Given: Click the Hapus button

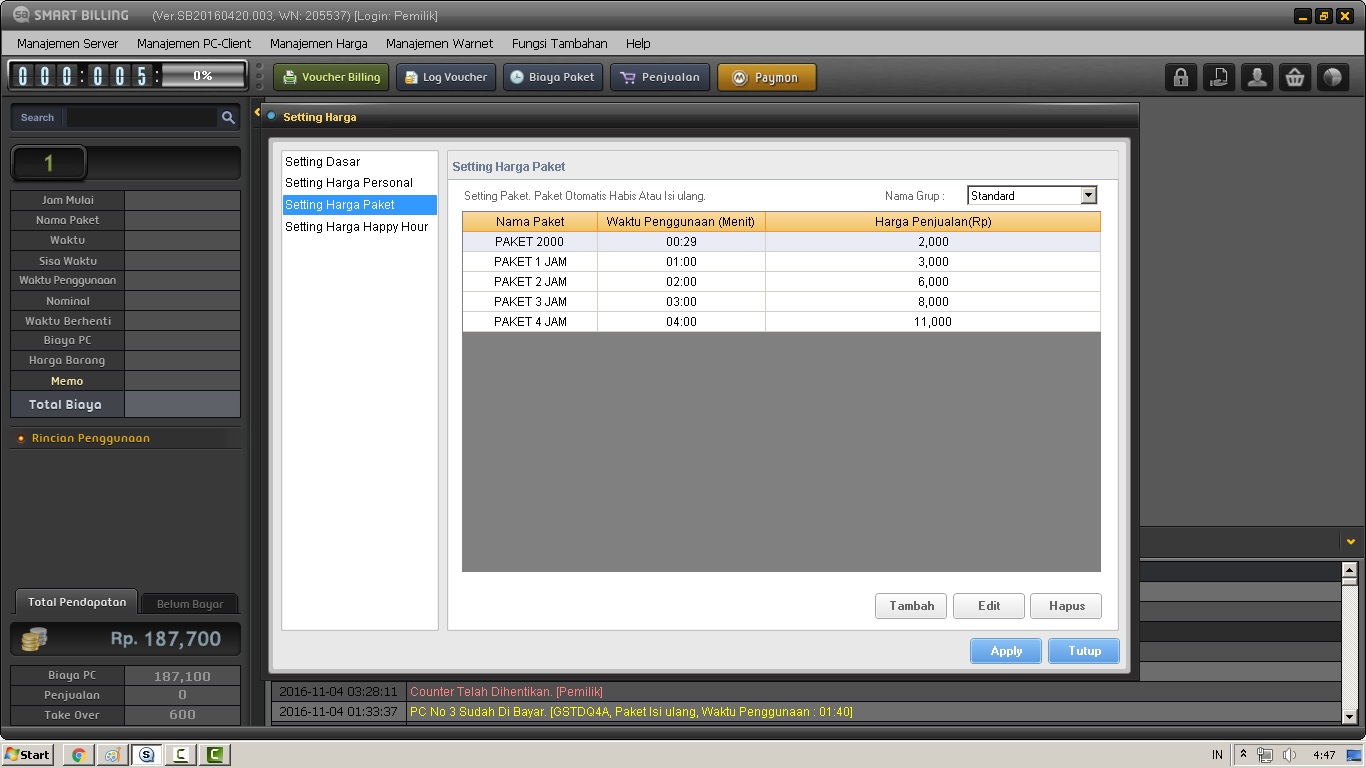Looking at the screenshot, I should point(1066,606).
